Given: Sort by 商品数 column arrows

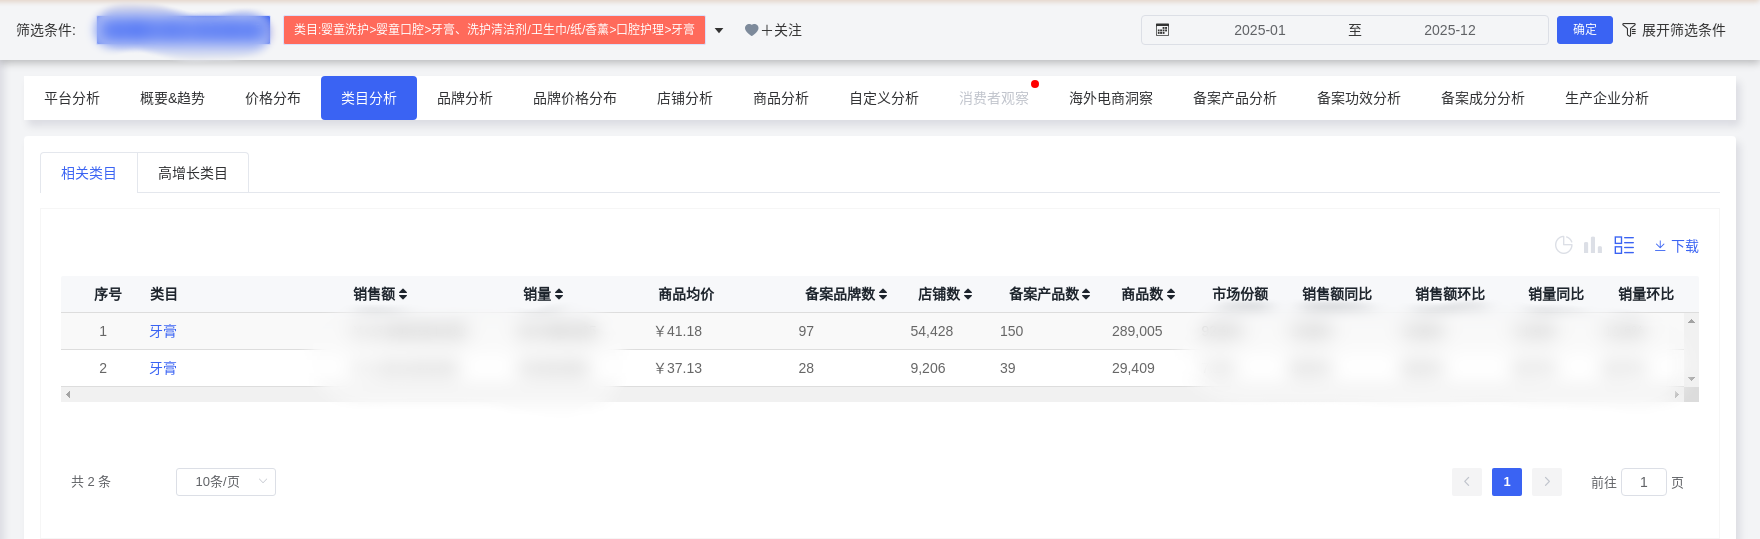Looking at the screenshot, I should coord(1171,295).
